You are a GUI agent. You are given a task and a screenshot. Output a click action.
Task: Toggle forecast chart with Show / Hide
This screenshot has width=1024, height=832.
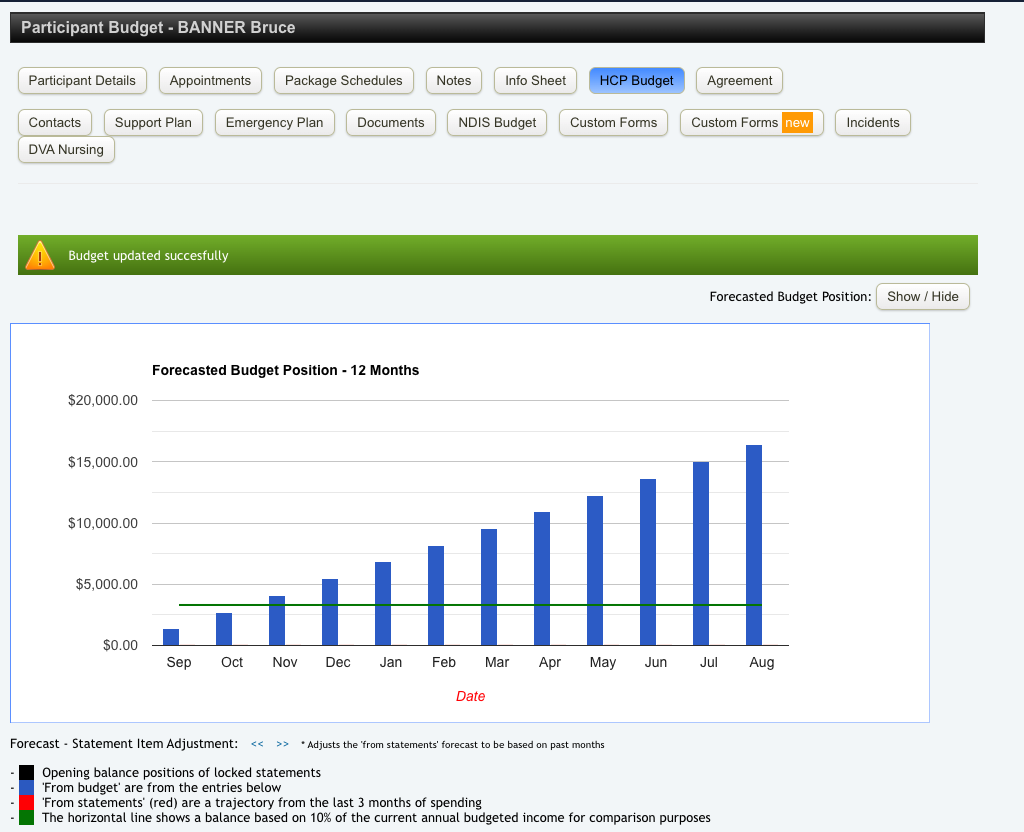tap(922, 297)
